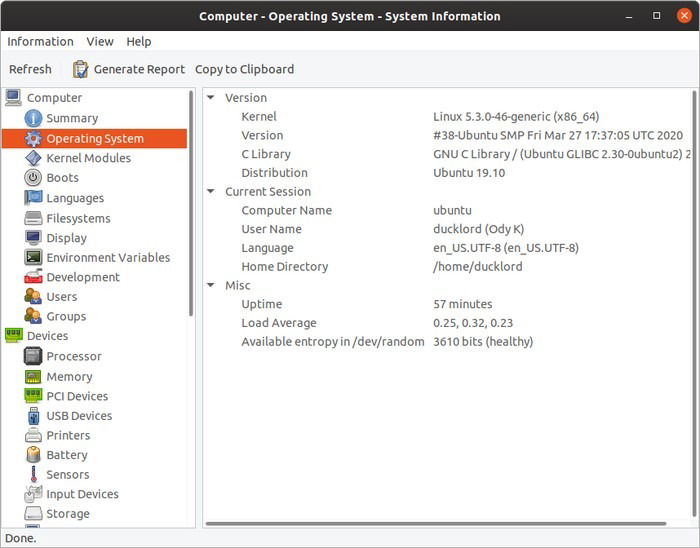Screen dimensions: 700x548
Task: Collapse the Current Session section
Action: tap(211, 192)
